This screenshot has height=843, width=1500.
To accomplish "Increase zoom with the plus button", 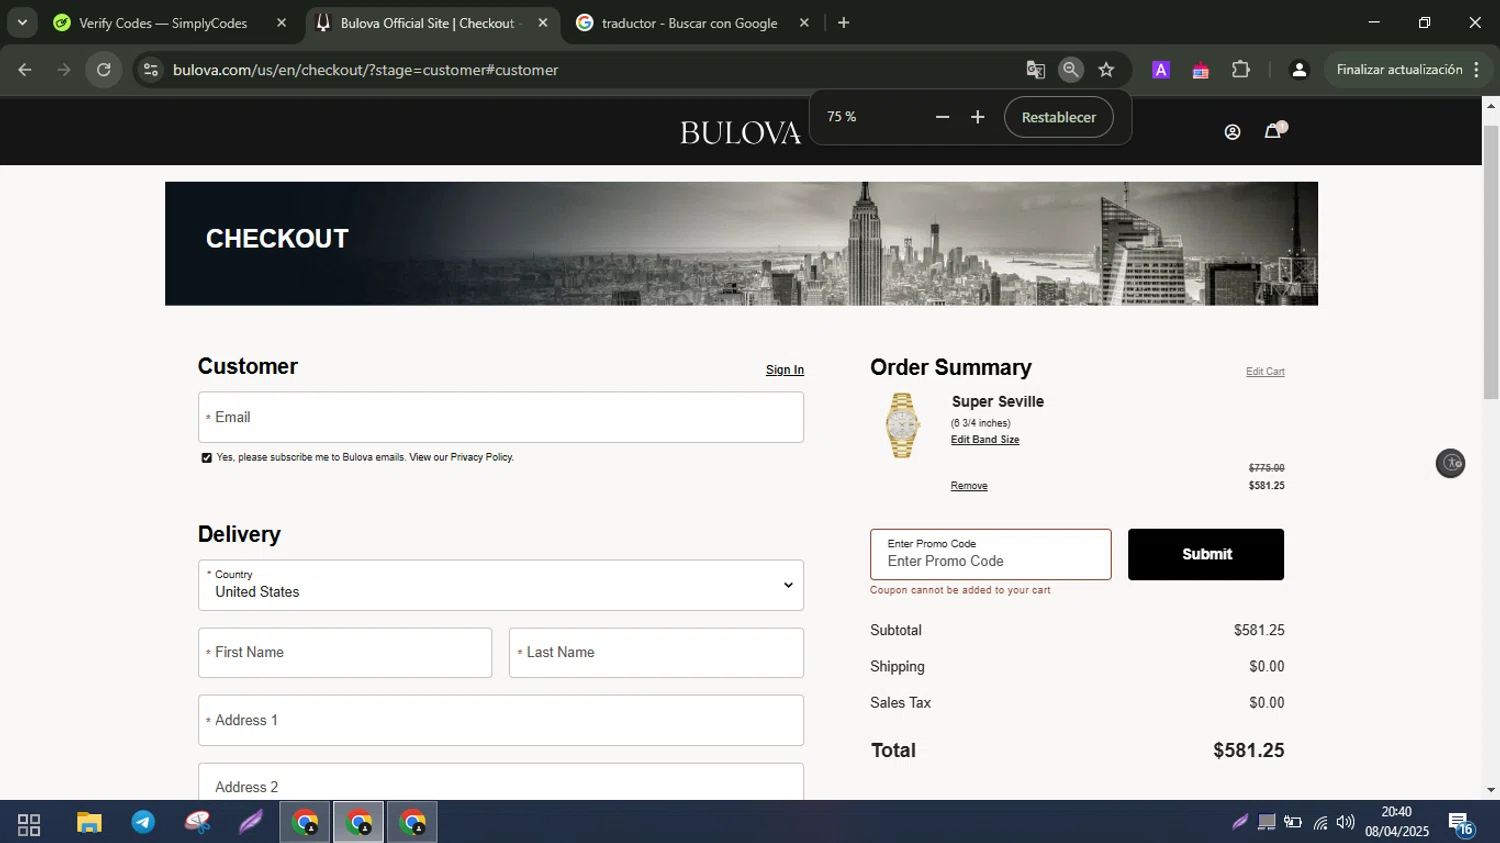I will (x=978, y=117).
